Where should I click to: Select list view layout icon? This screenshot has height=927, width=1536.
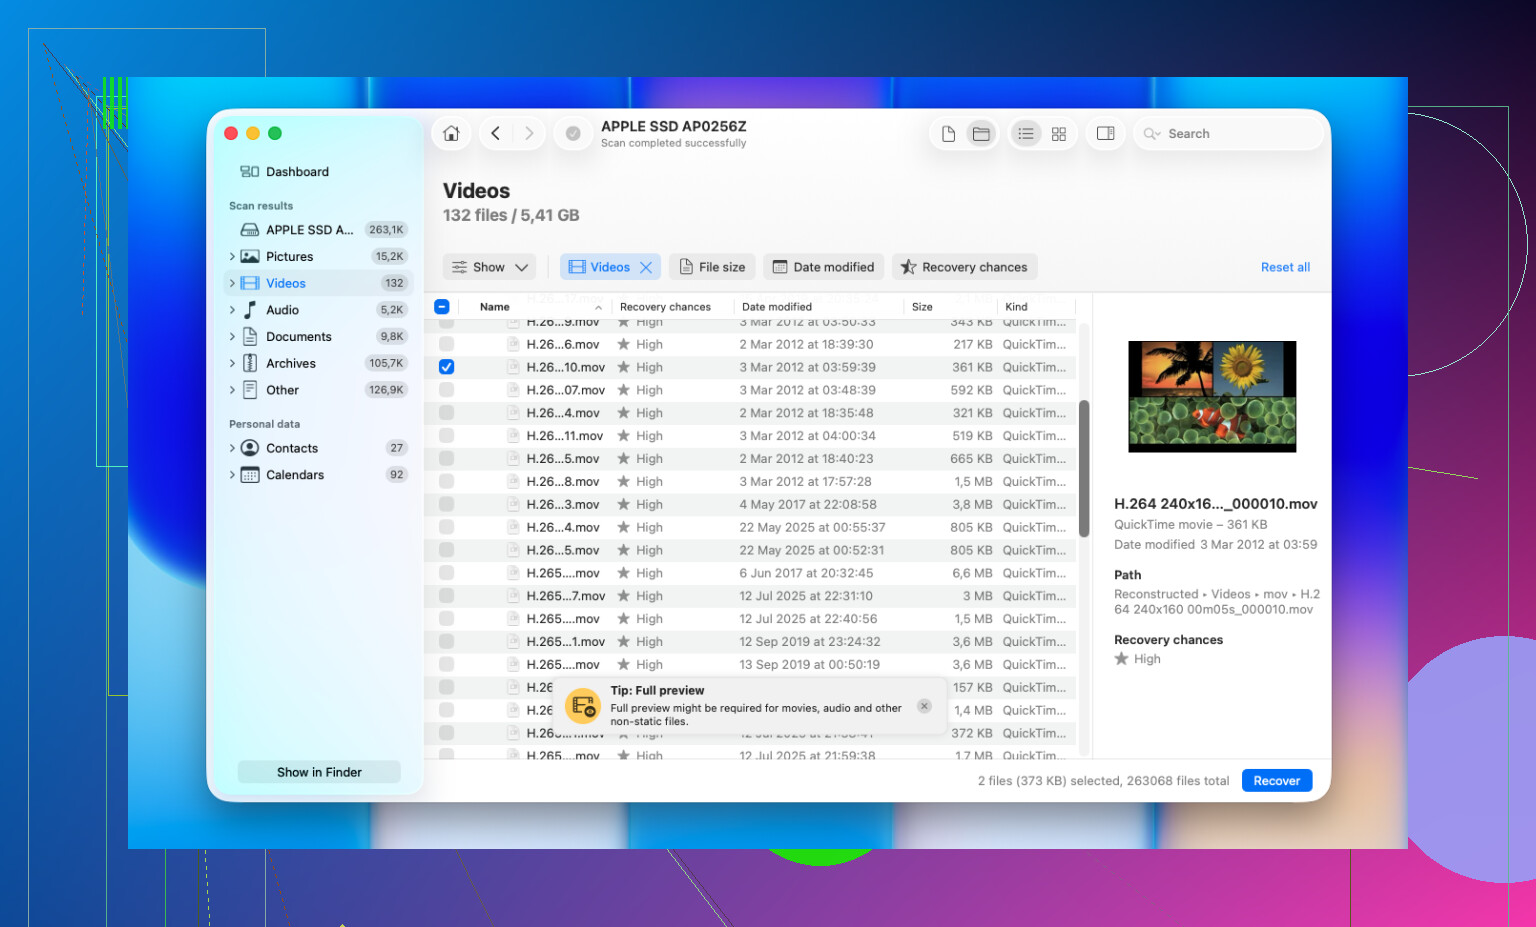[x=1026, y=134]
